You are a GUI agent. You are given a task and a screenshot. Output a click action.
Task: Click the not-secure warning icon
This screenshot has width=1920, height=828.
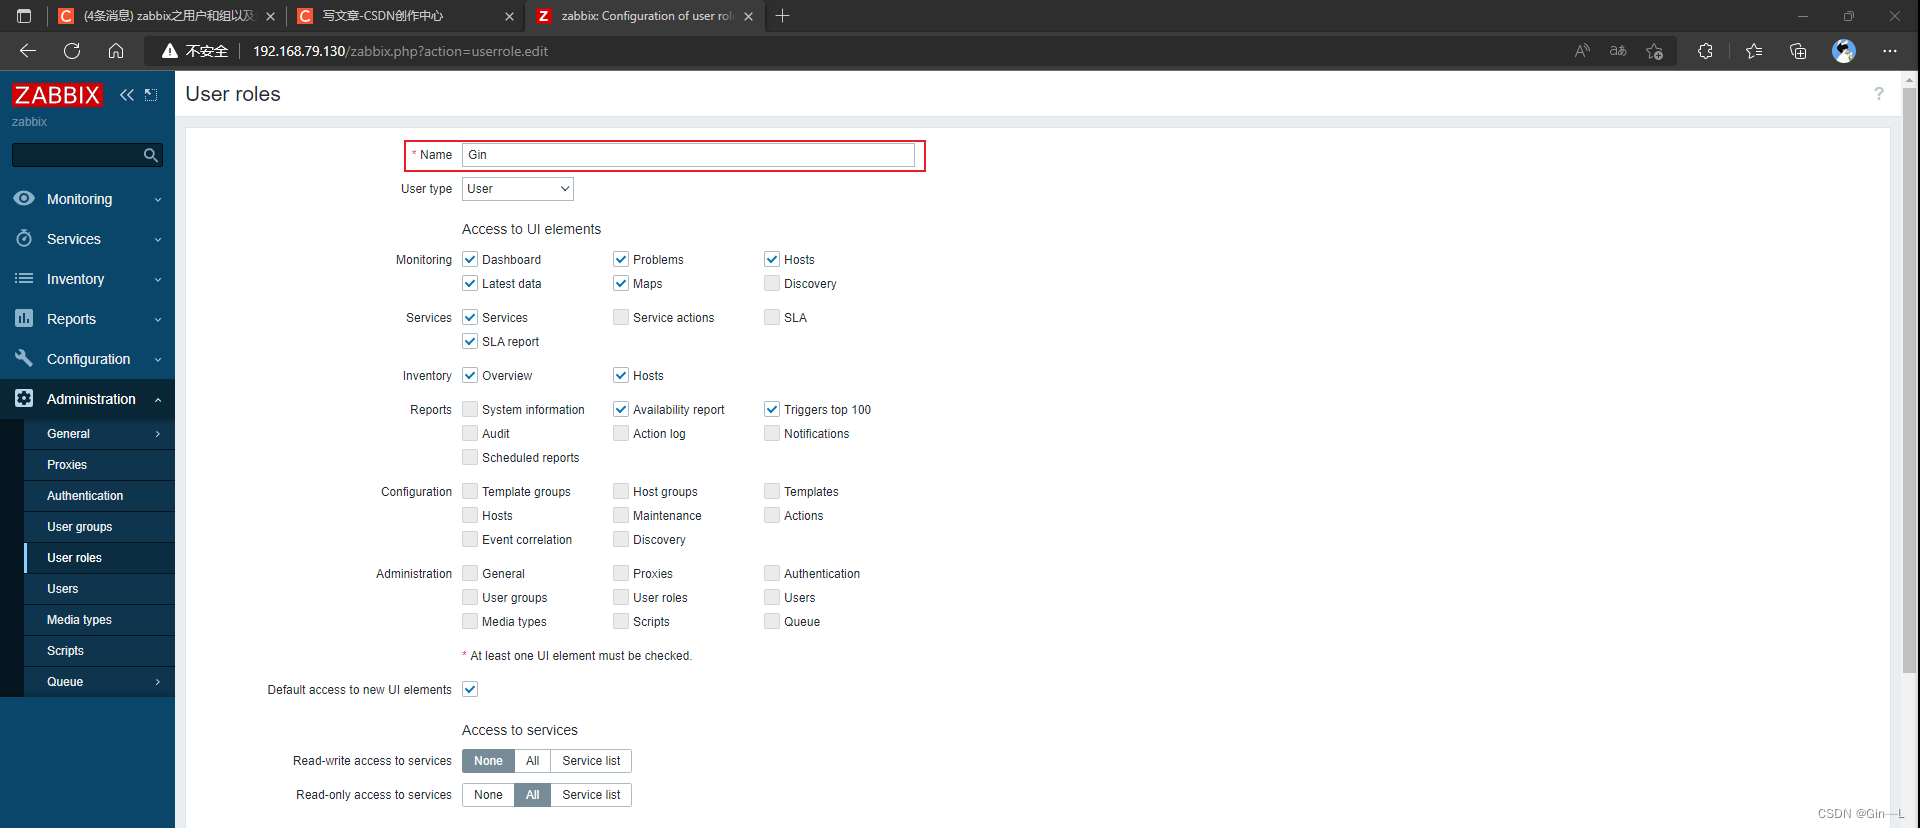pos(170,51)
